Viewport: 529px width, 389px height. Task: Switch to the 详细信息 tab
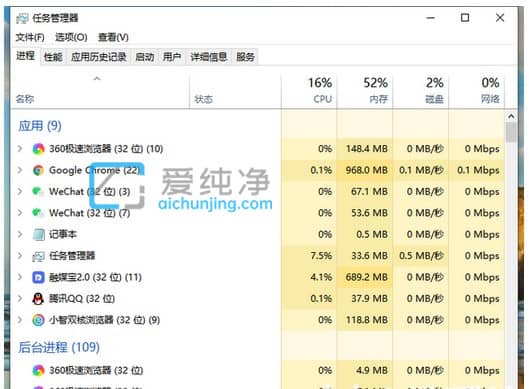(209, 57)
